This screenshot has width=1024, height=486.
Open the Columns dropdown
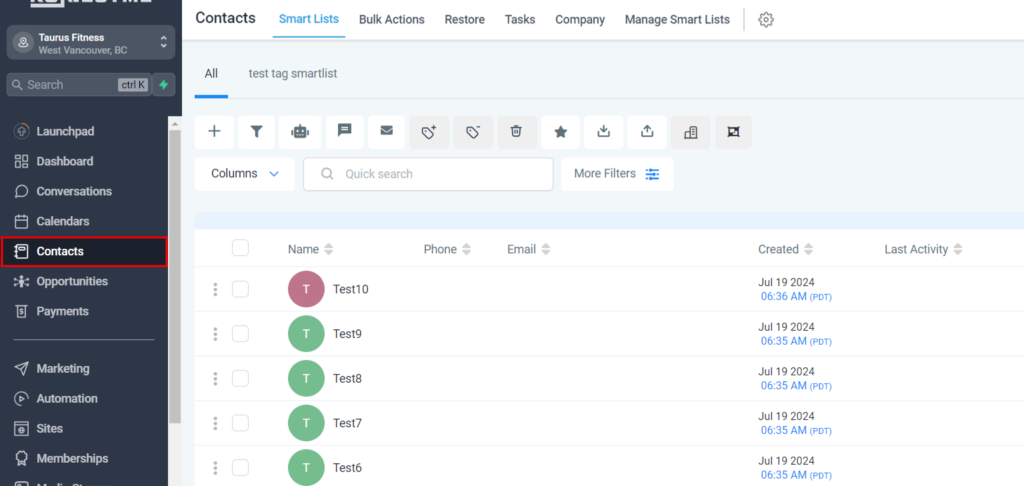tap(244, 174)
